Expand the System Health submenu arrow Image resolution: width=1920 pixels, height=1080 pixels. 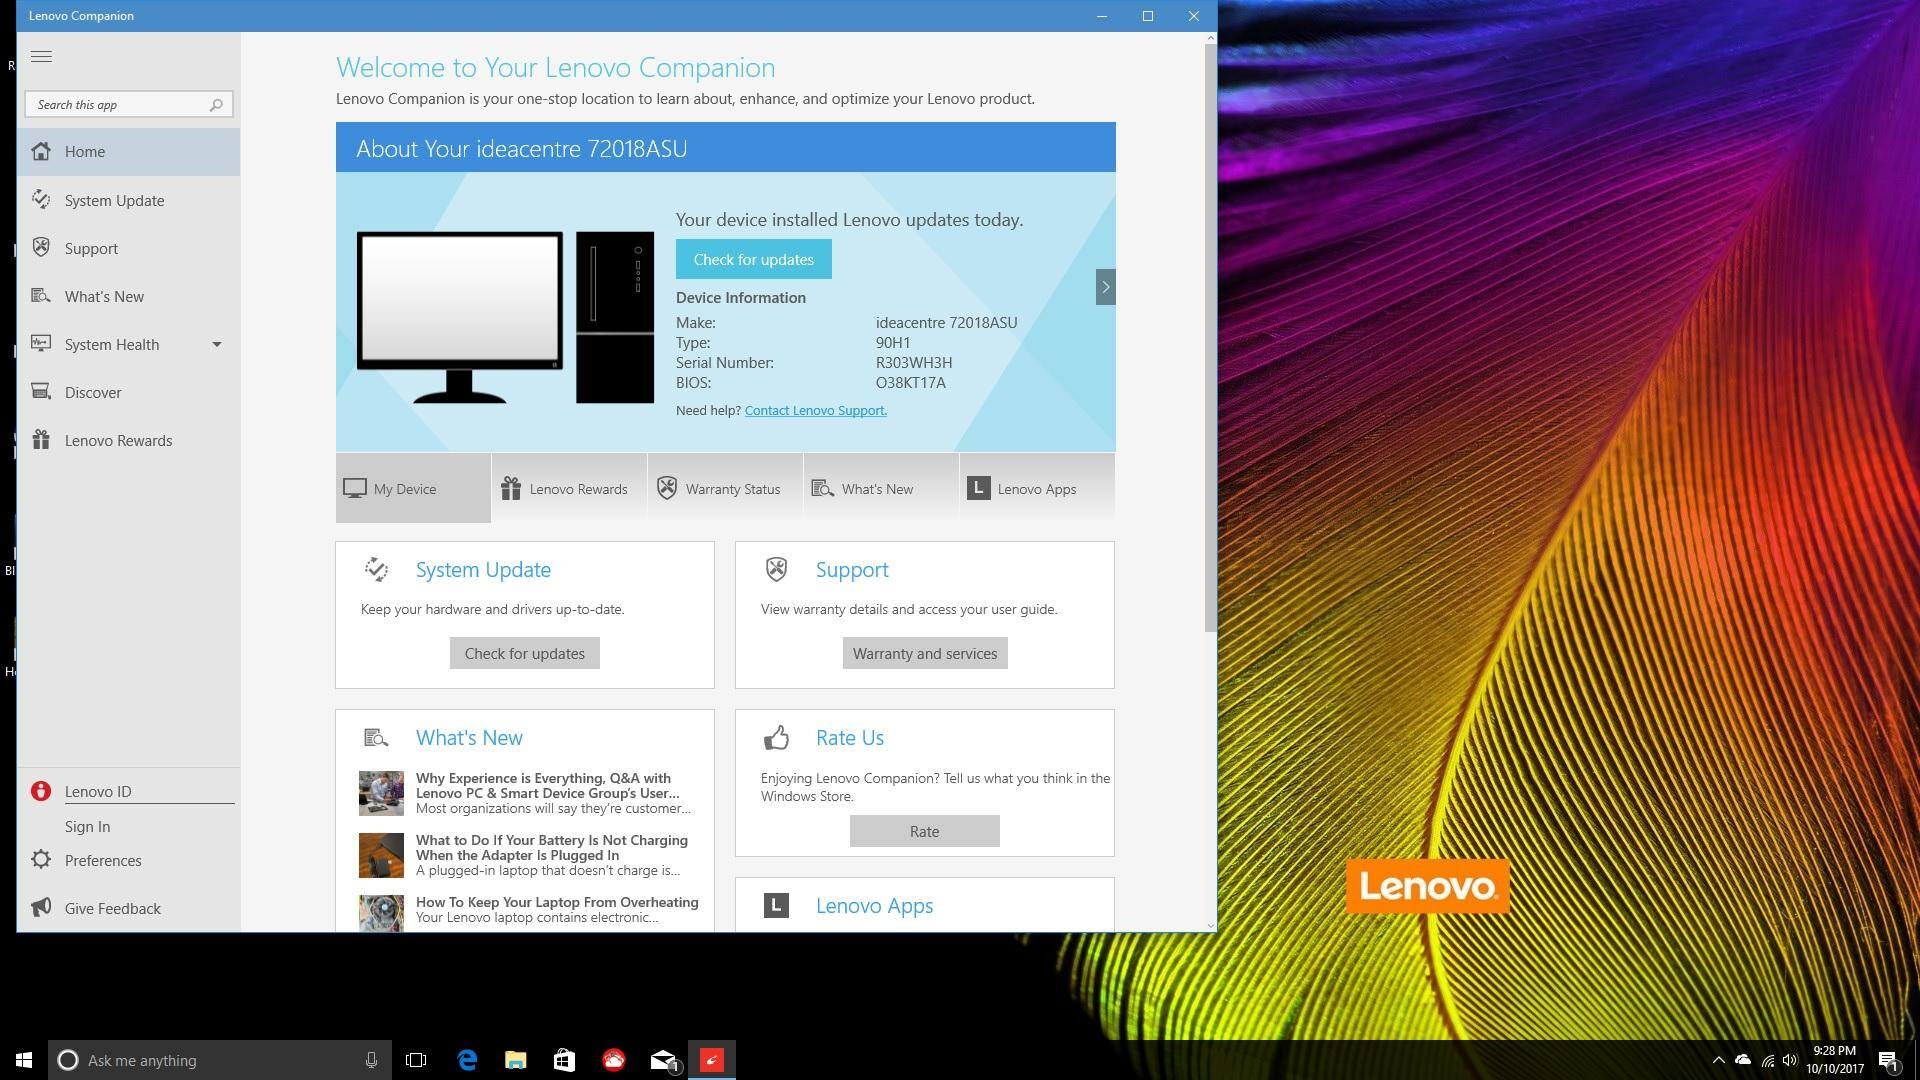point(216,345)
